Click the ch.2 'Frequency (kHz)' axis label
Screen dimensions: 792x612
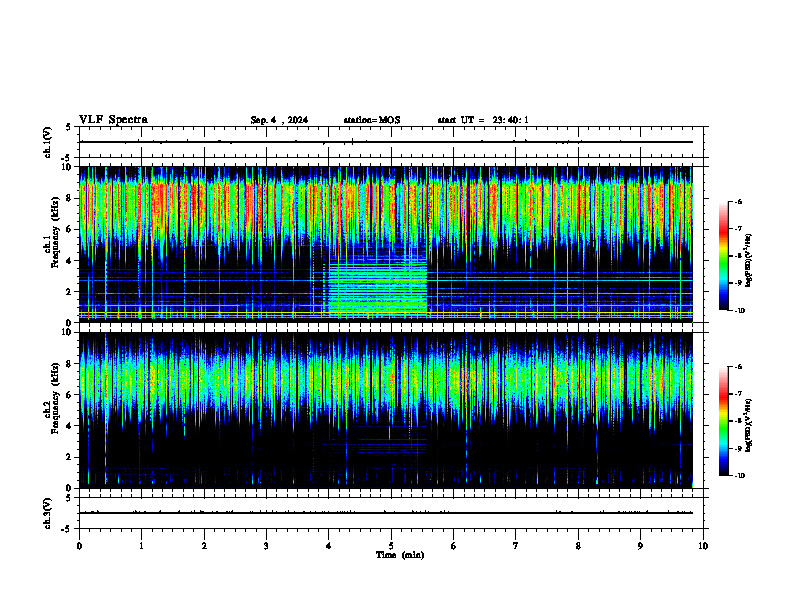coord(55,398)
